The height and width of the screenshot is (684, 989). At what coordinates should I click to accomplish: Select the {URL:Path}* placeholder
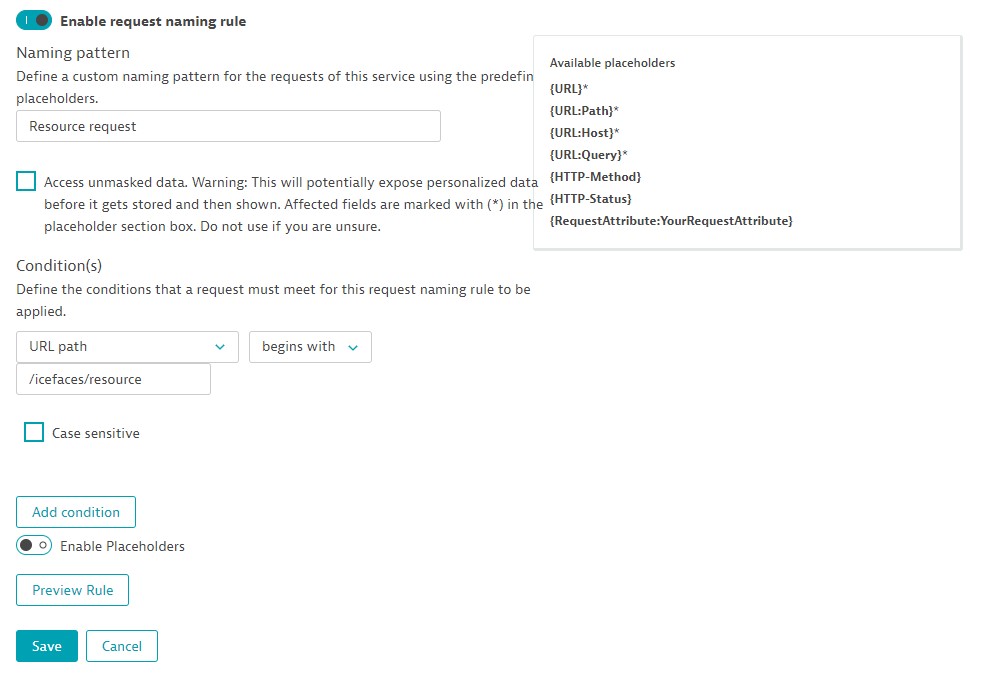584,110
